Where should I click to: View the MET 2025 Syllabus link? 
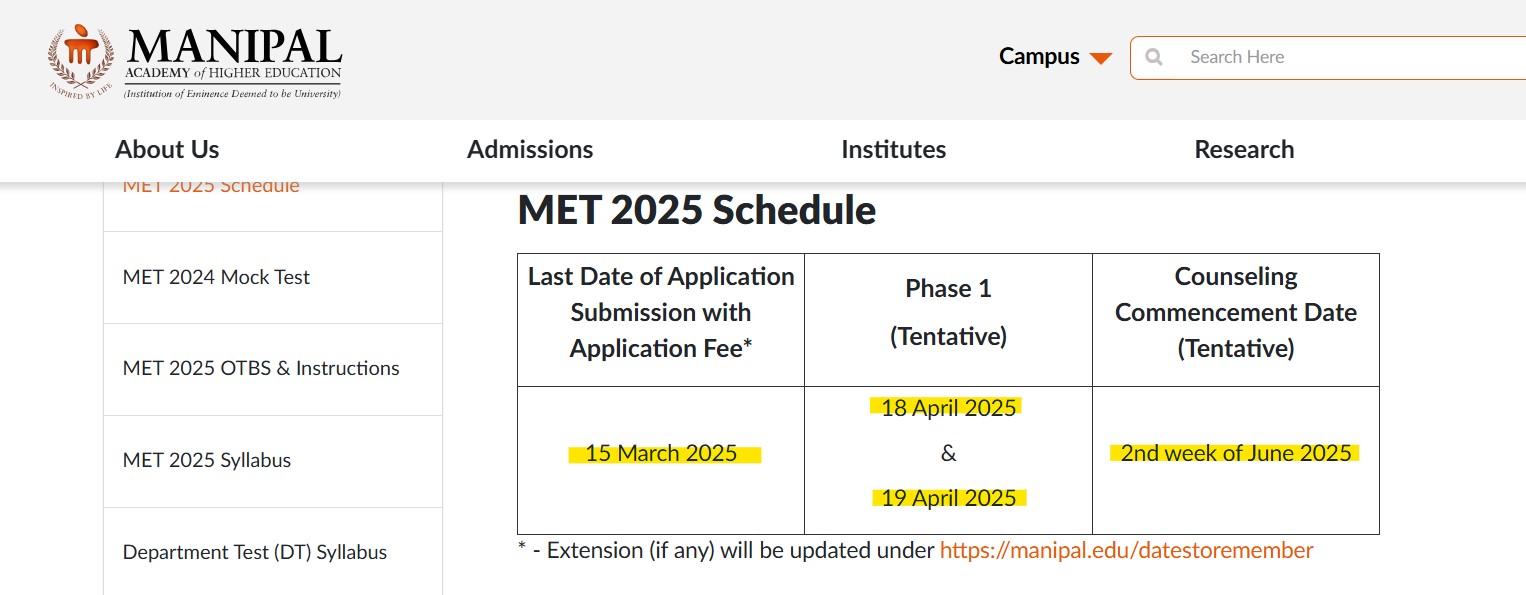click(x=207, y=461)
